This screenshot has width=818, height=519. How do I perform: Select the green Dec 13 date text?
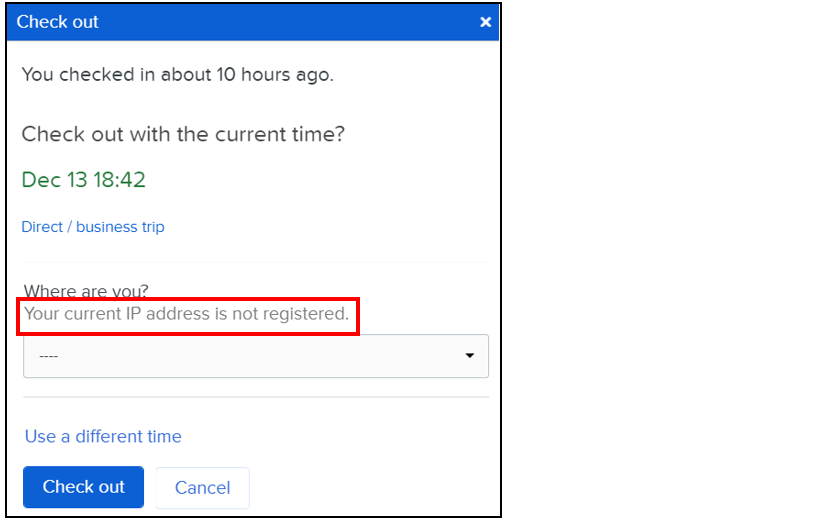point(54,180)
